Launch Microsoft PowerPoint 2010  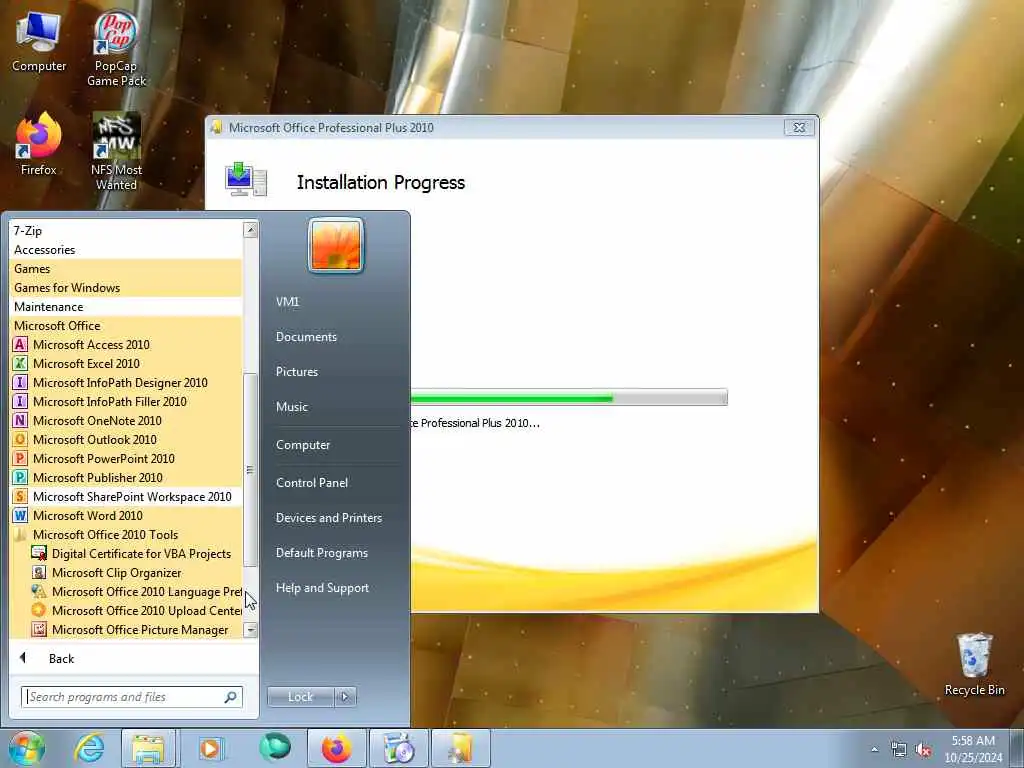click(104, 458)
